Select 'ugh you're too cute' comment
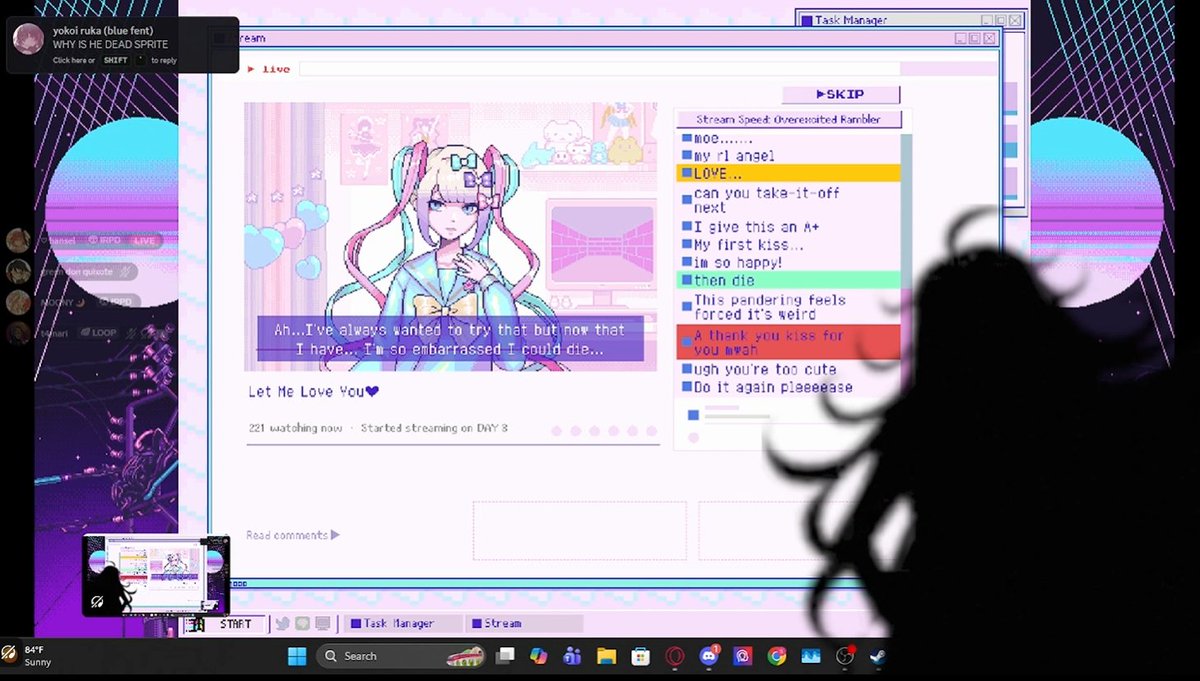 pos(788,369)
